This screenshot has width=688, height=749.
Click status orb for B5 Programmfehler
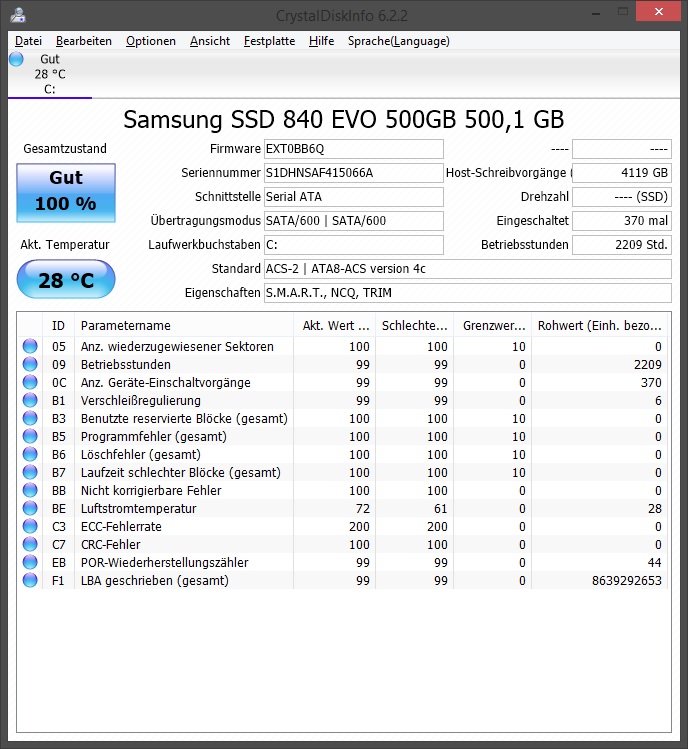(x=30, y=436)
